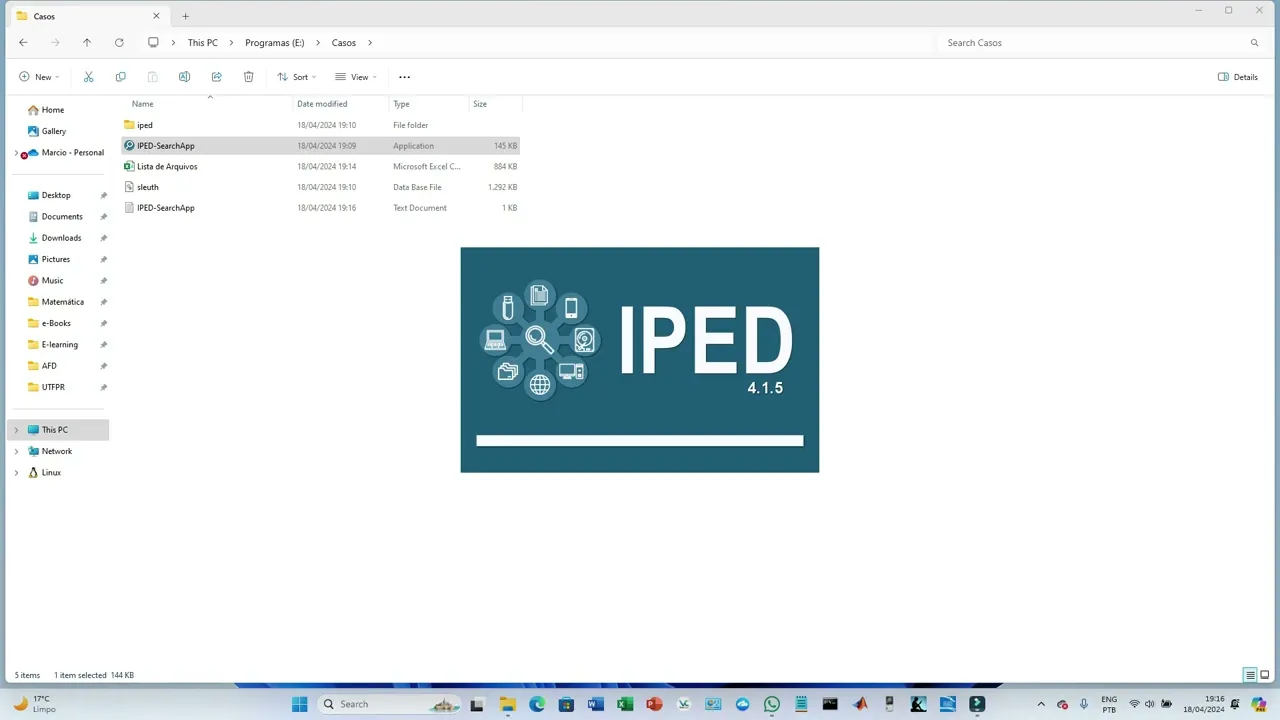Open the See more ellipsis menu
Screen dimensions: 1280x720
404,77
